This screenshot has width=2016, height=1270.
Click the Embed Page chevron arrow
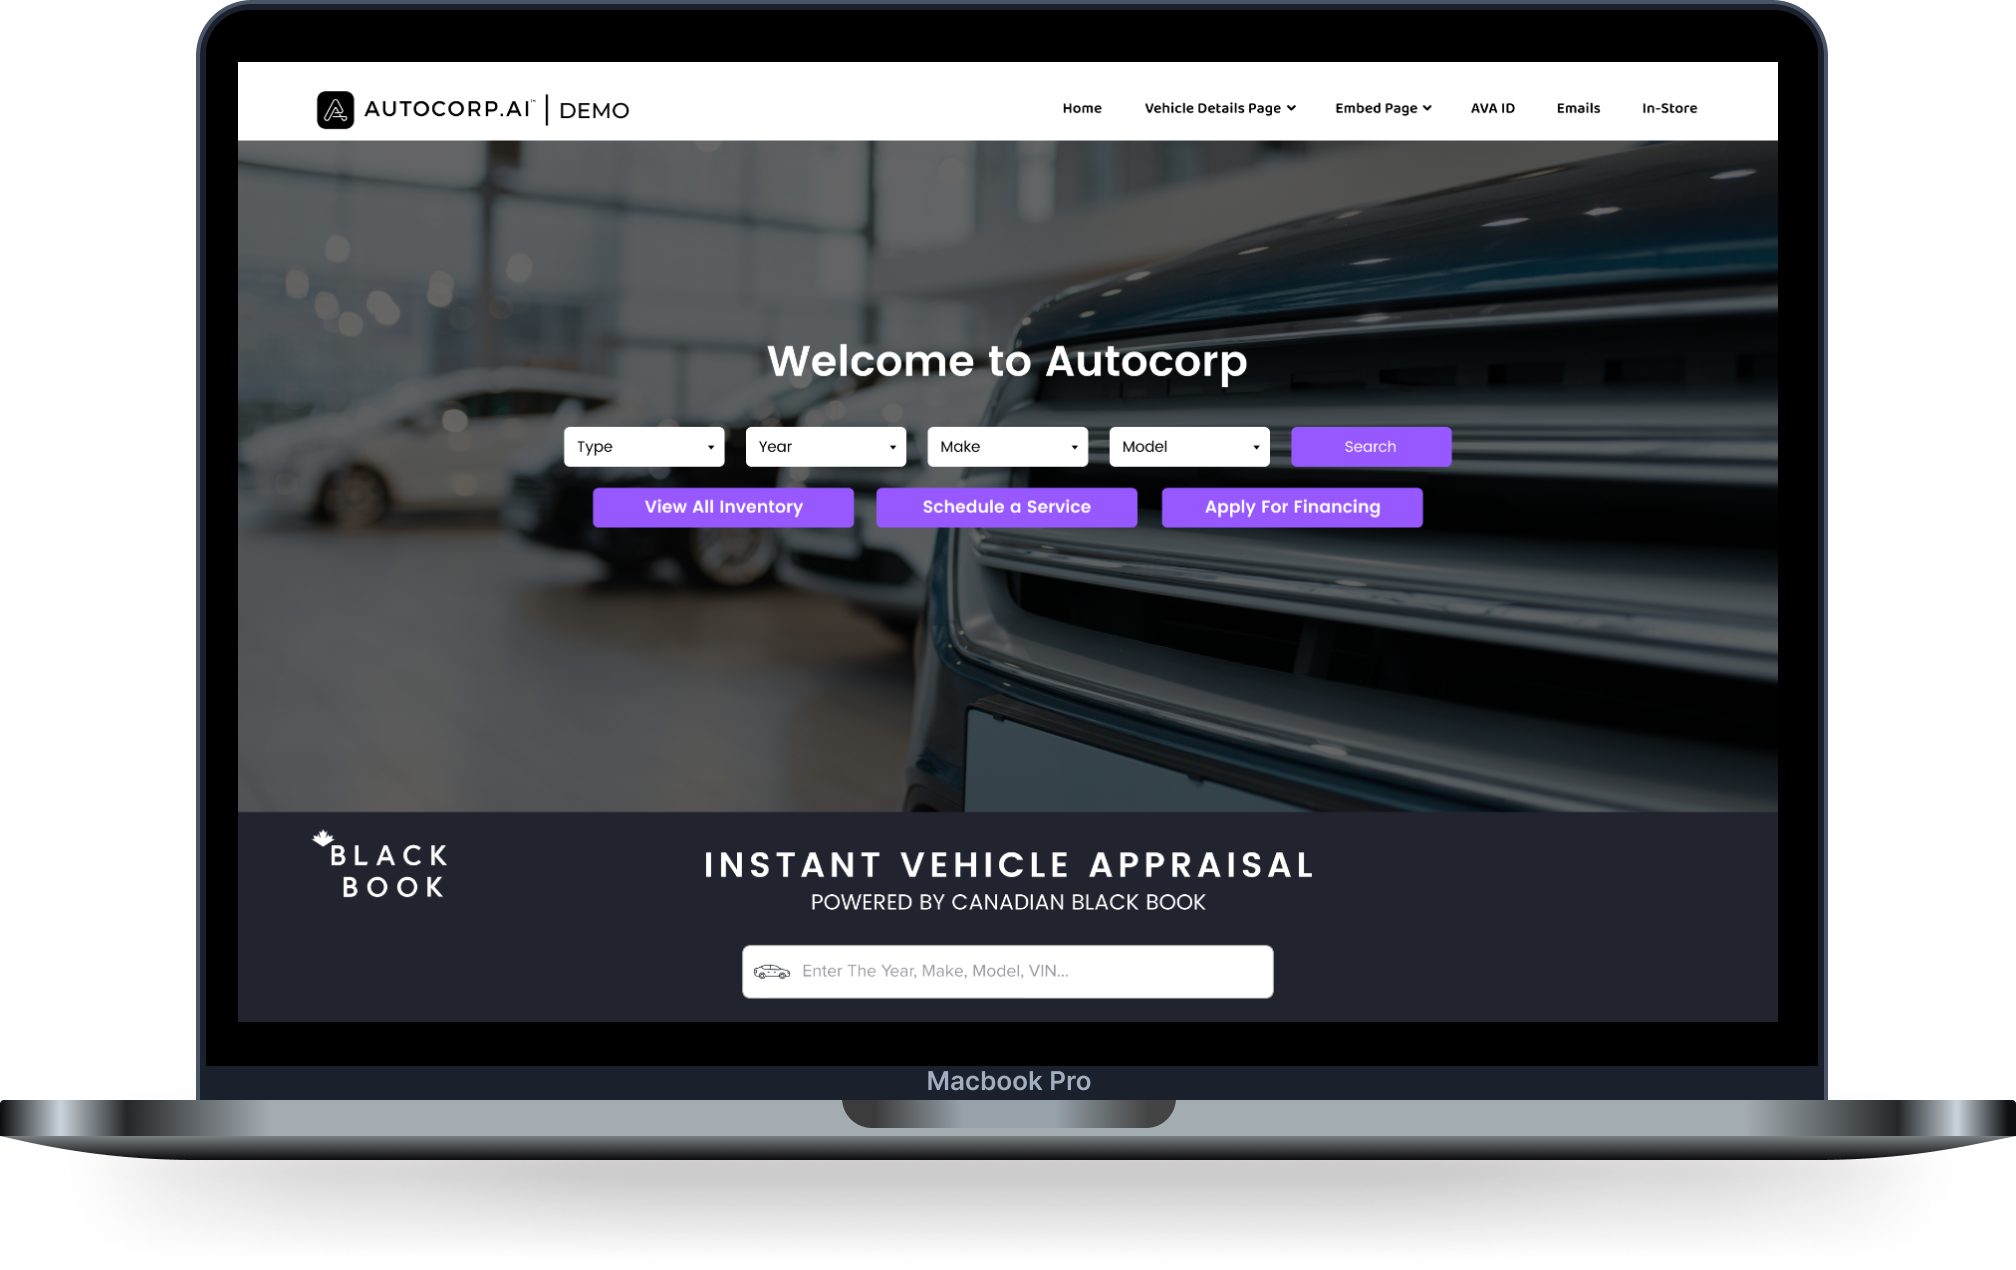(1427, 108)
